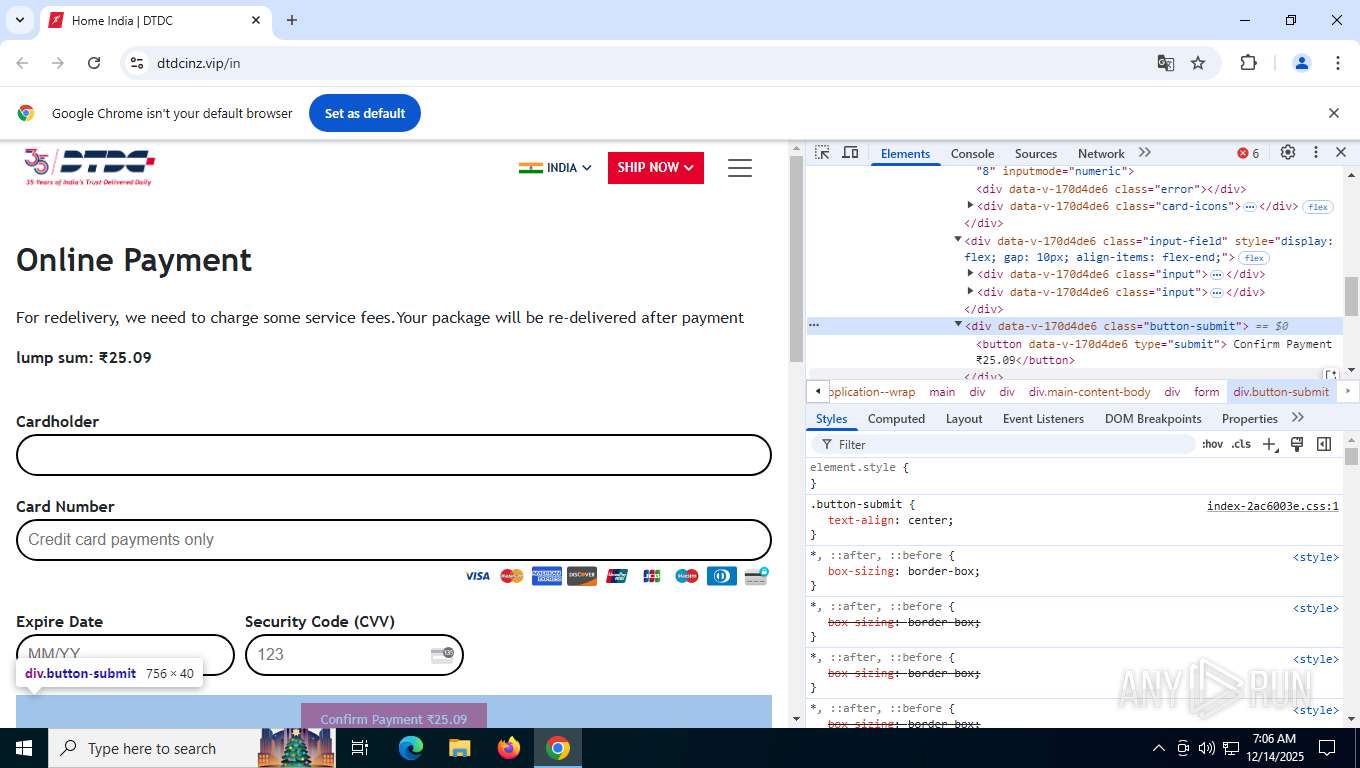This screenshot has height=768, width=1360.
Task: Open the Layout tab
Action: pos(964,418)
